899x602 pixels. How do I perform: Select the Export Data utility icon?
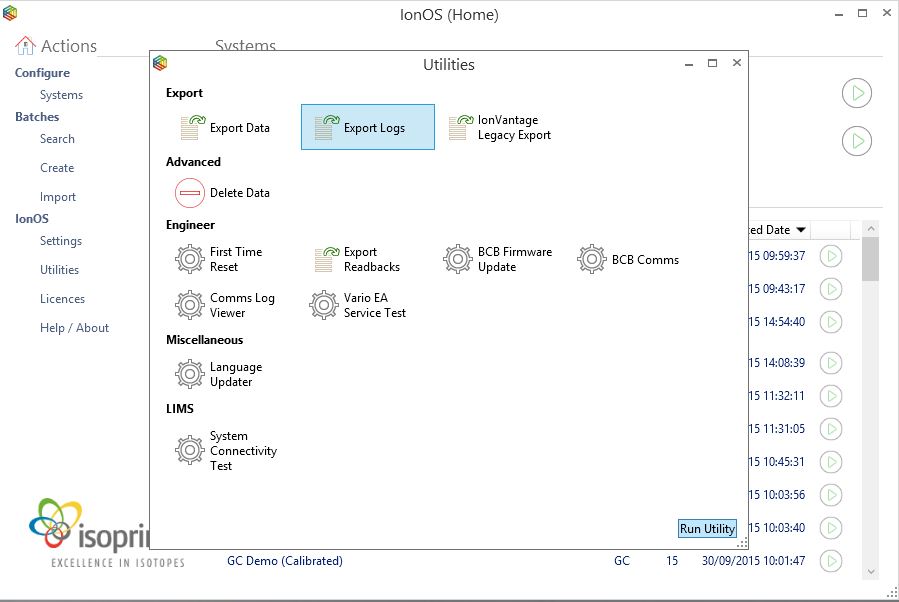tap(190, 128)
